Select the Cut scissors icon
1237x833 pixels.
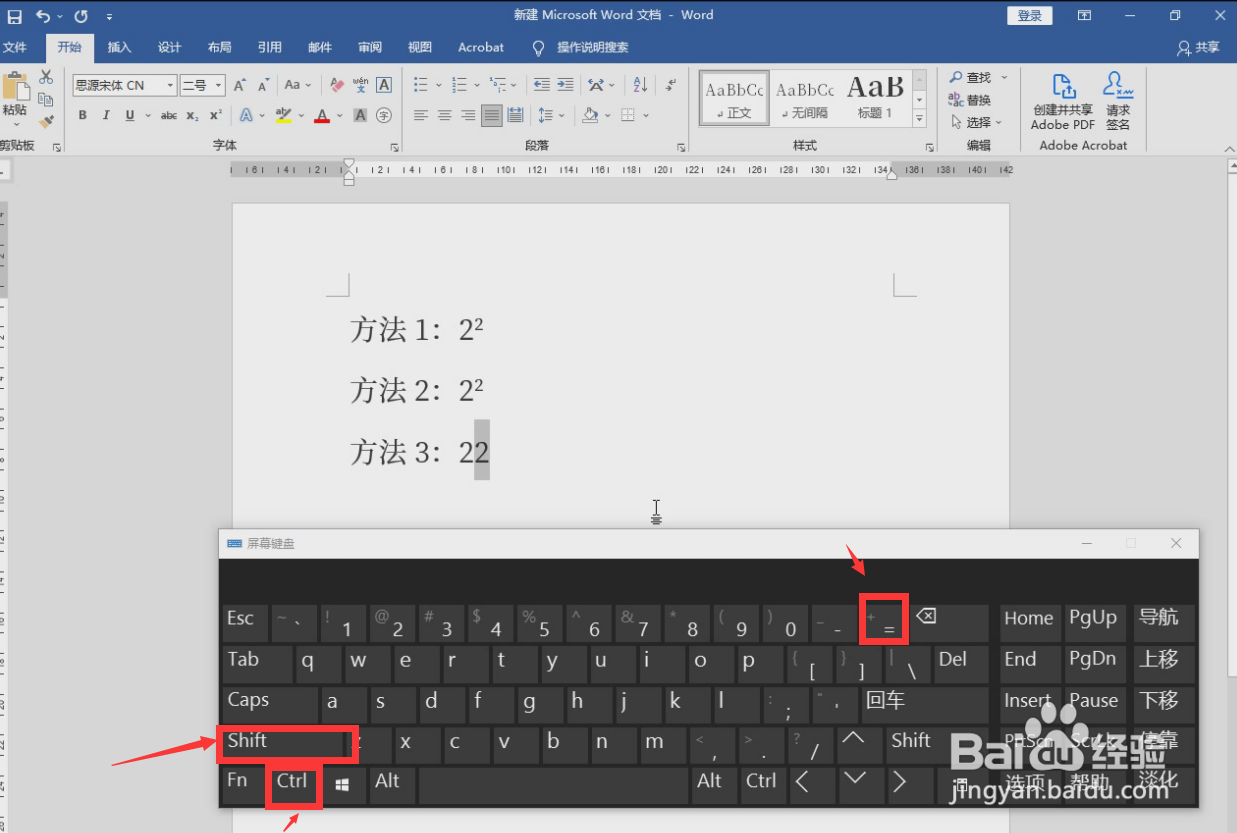click(x=45, y=78)
